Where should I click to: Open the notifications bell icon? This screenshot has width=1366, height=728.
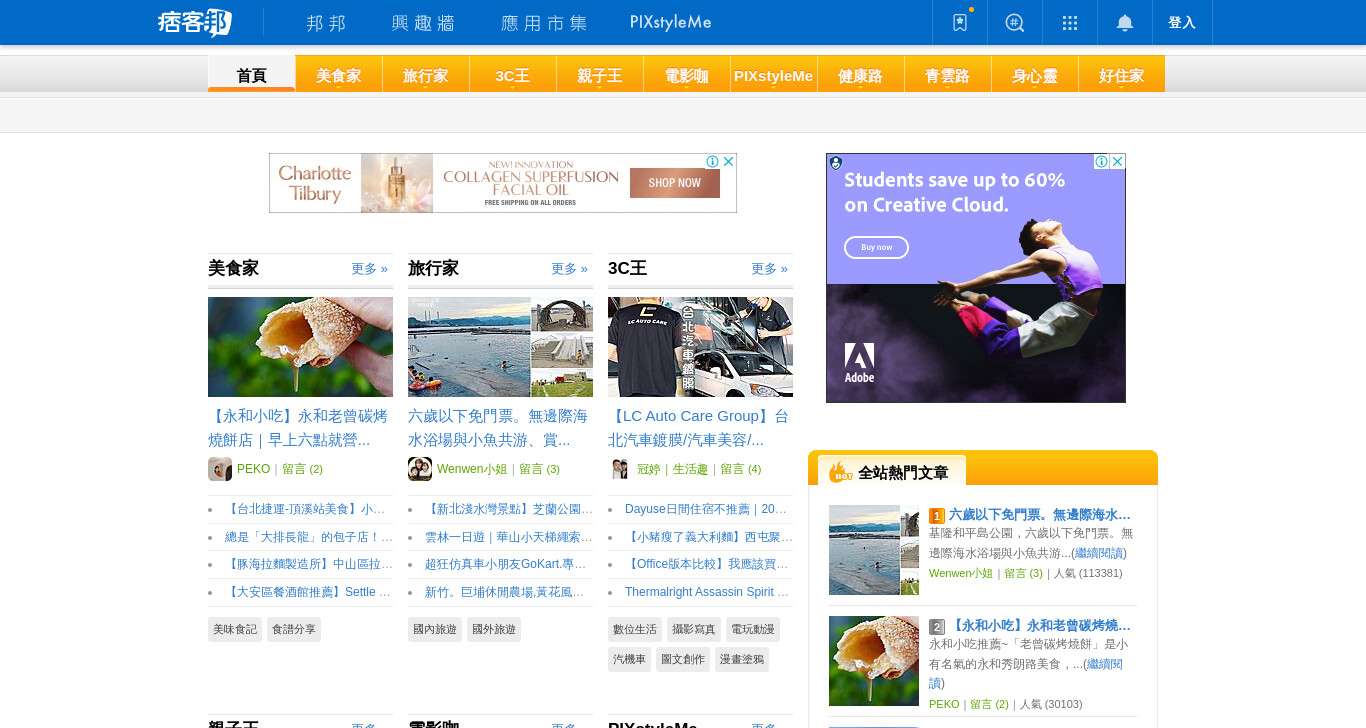coord(1125,22)
